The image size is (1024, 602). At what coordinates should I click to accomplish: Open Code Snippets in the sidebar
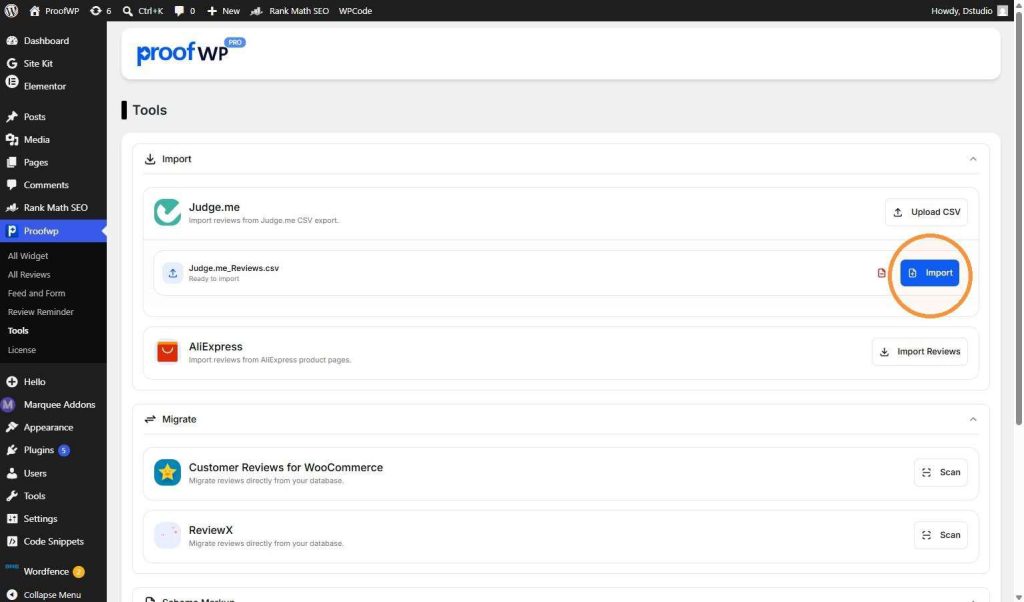point(53,541)
